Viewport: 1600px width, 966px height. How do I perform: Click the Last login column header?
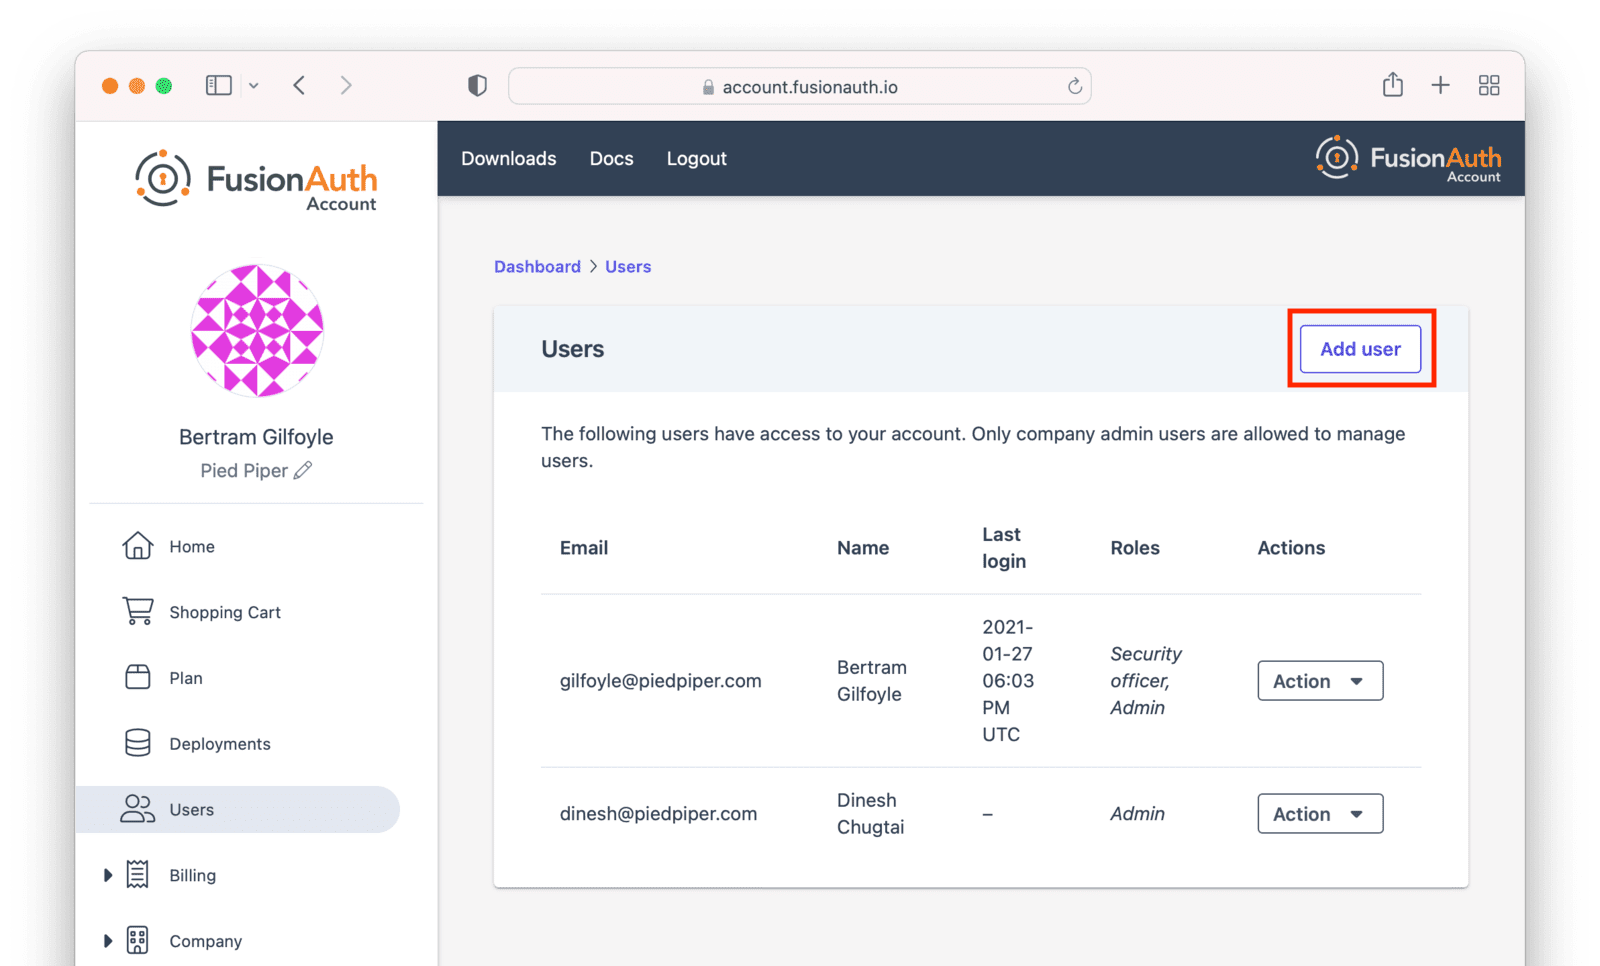(x=1004, y=548)
